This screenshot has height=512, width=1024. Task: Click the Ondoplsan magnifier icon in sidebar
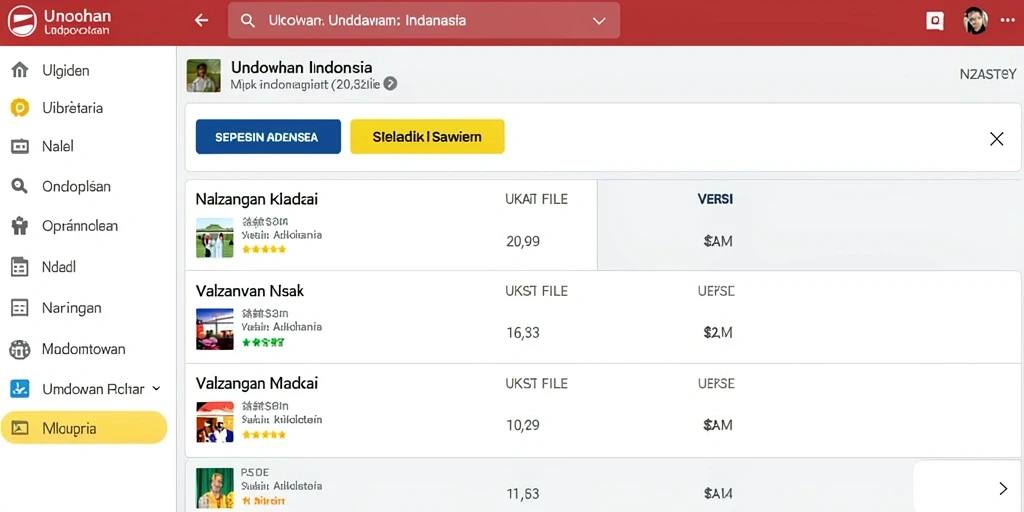pos(20,186)
